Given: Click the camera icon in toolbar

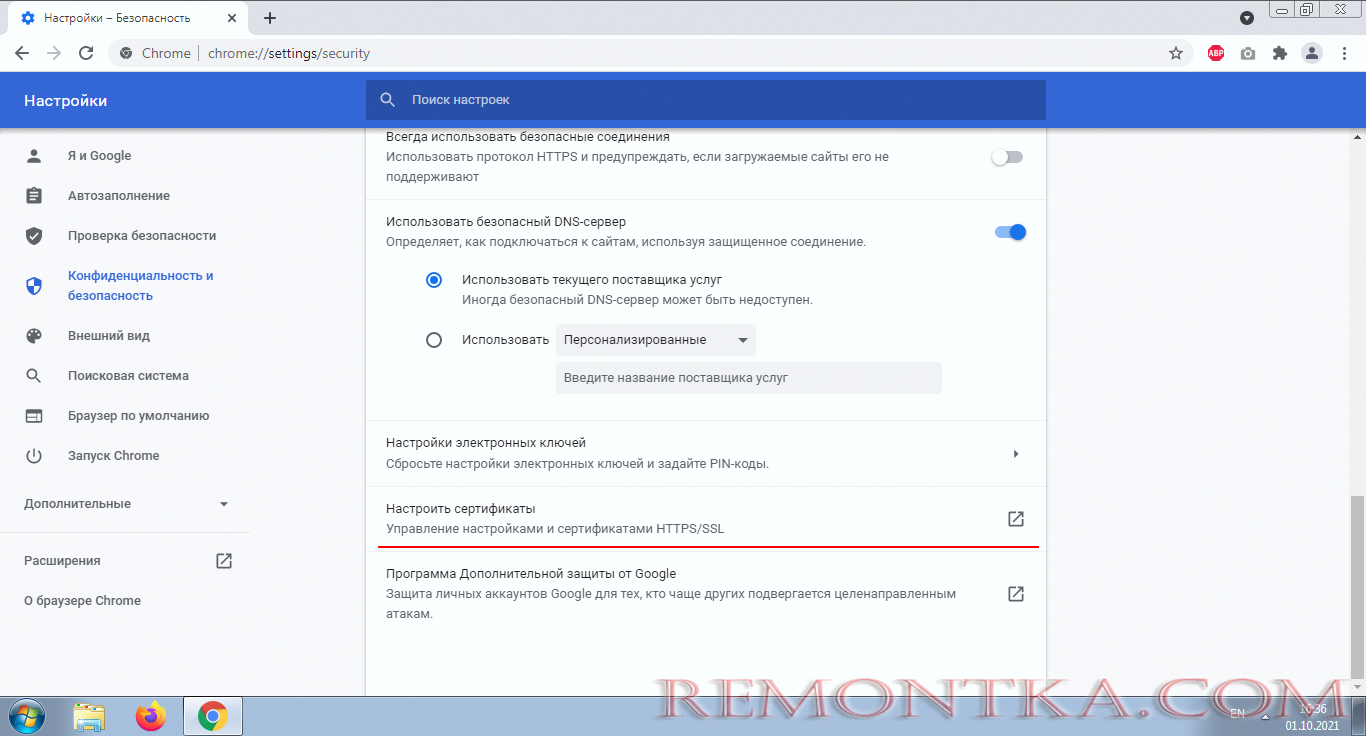Looking at the screenshot, I should [x=1247, y=53].
